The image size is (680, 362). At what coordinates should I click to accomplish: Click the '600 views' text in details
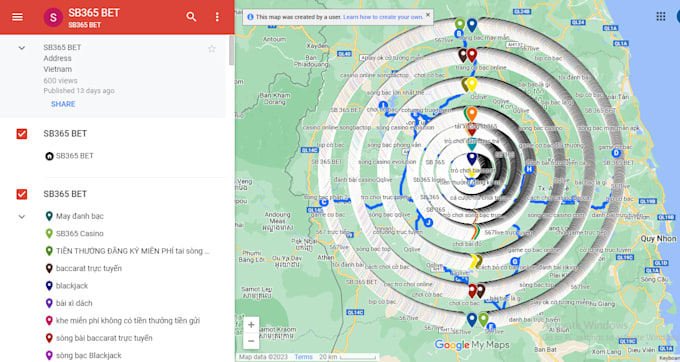[60, 81]
